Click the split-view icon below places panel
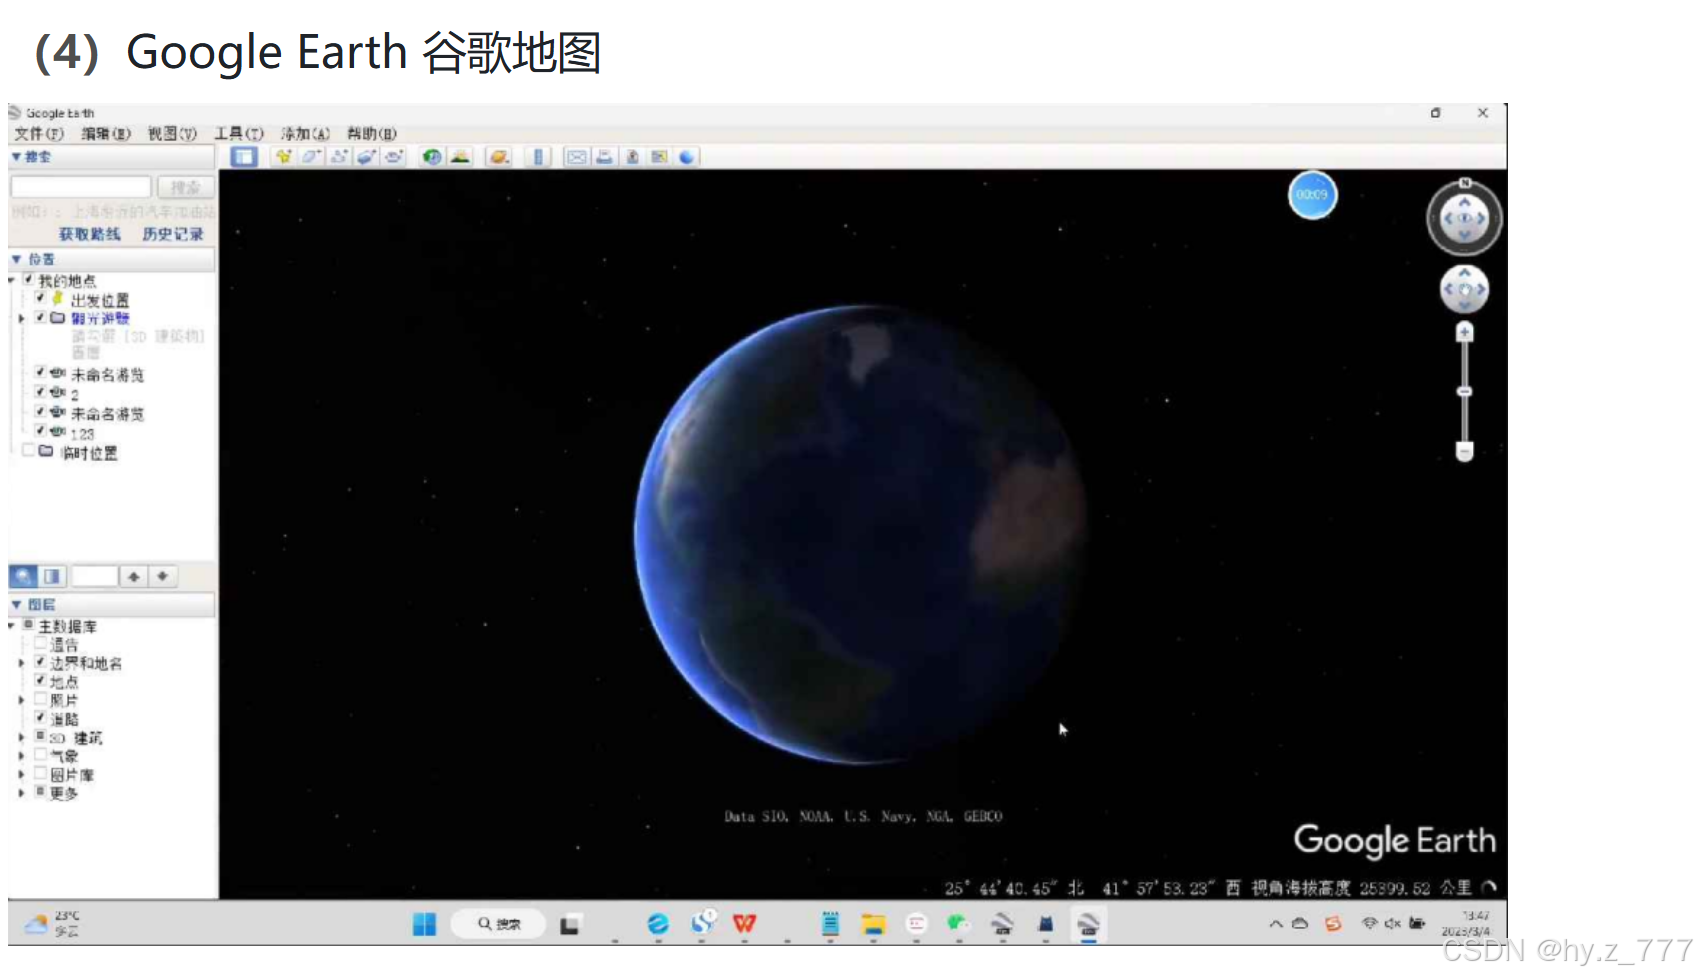The height and width of the screenshot is (980, 1698). pos(52,576)
